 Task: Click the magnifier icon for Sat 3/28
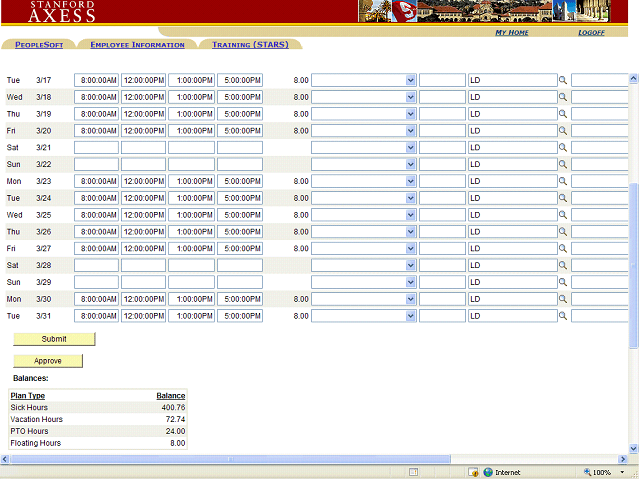[563, 265]
